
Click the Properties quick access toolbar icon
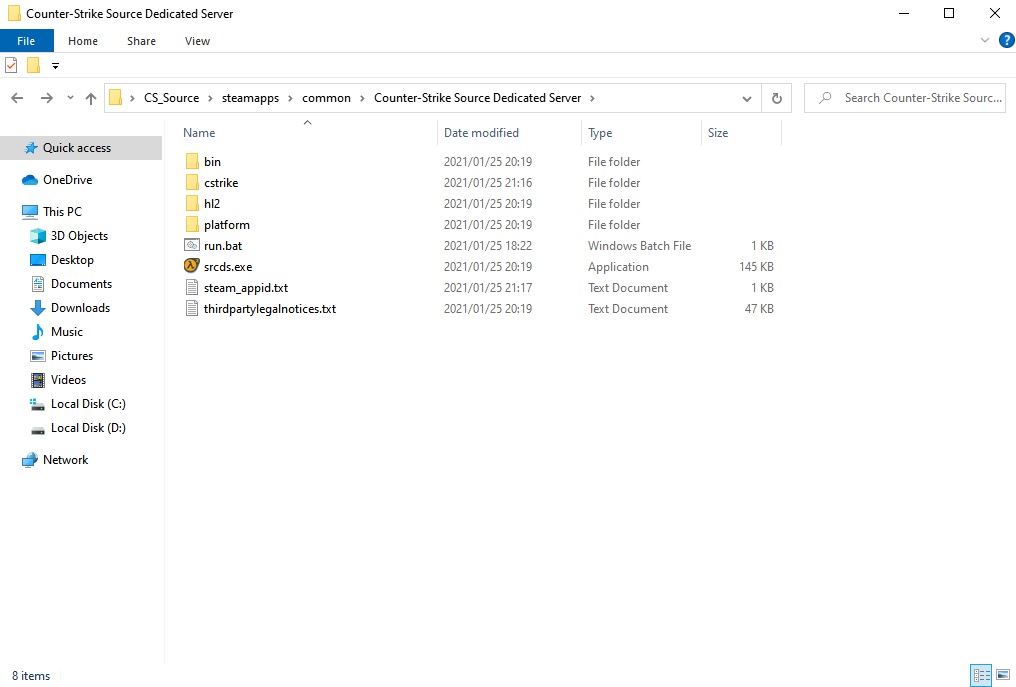11,65
